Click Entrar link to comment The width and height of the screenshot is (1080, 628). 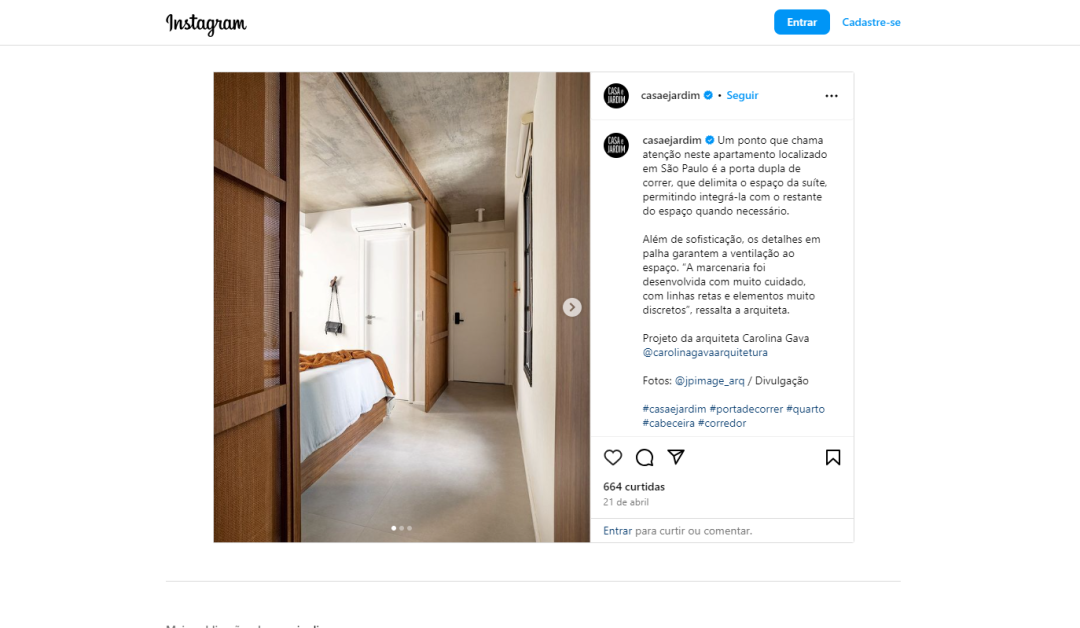617,530
